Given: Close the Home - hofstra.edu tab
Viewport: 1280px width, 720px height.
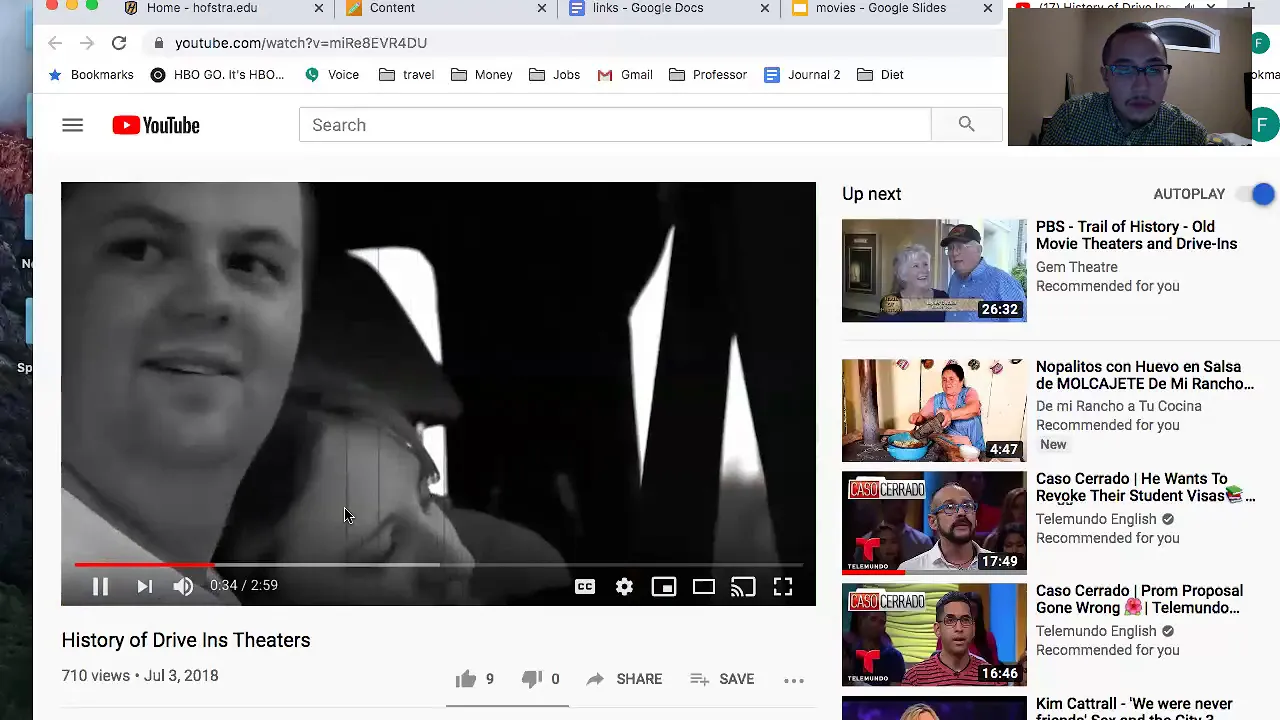Looking at the screenshot, I should tap(319, 8).
